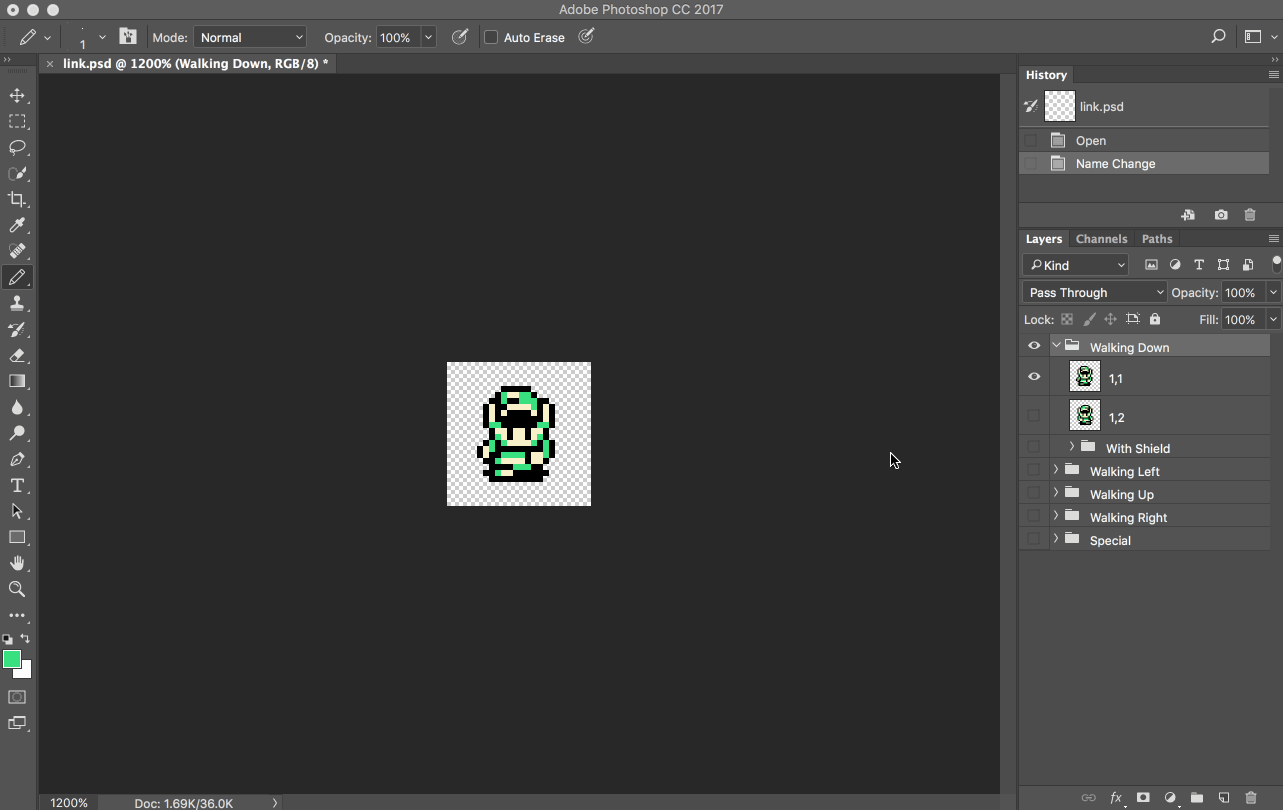
Task: Show the Walking Up group
Action: click(1034, 493)
